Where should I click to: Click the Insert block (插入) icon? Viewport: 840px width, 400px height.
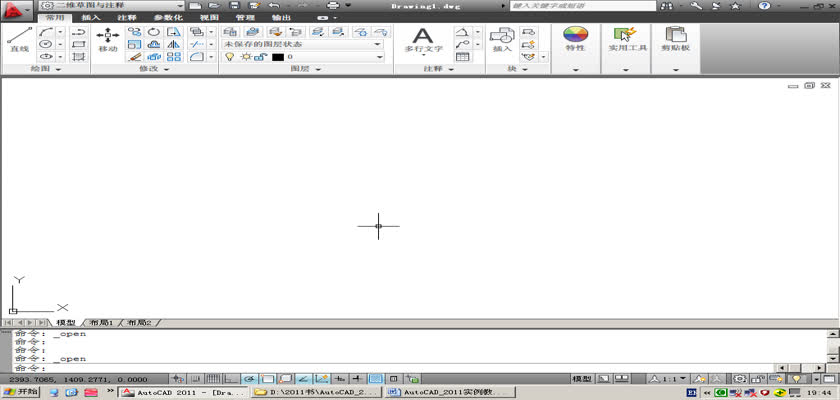502,40
